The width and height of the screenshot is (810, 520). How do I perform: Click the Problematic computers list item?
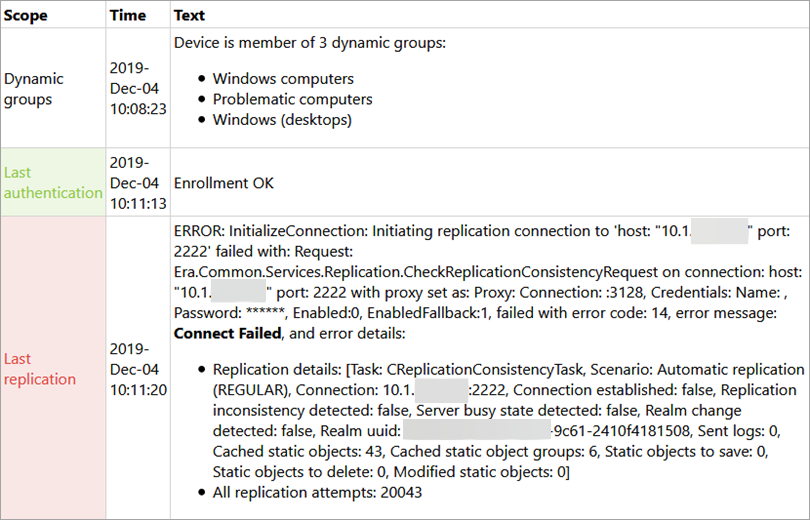292,99
